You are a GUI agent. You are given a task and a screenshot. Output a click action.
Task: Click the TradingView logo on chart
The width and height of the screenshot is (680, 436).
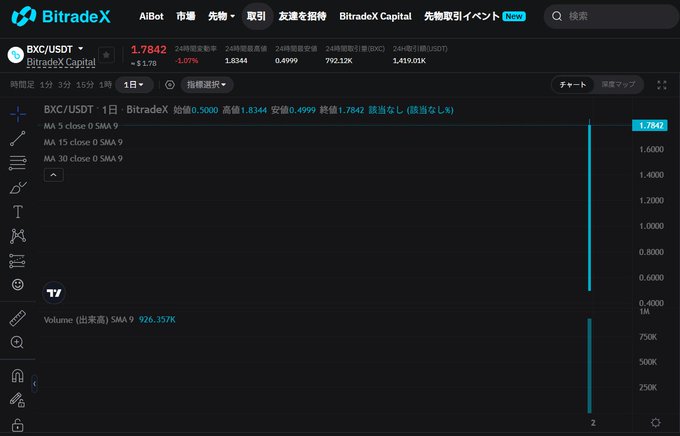(54, 293)
